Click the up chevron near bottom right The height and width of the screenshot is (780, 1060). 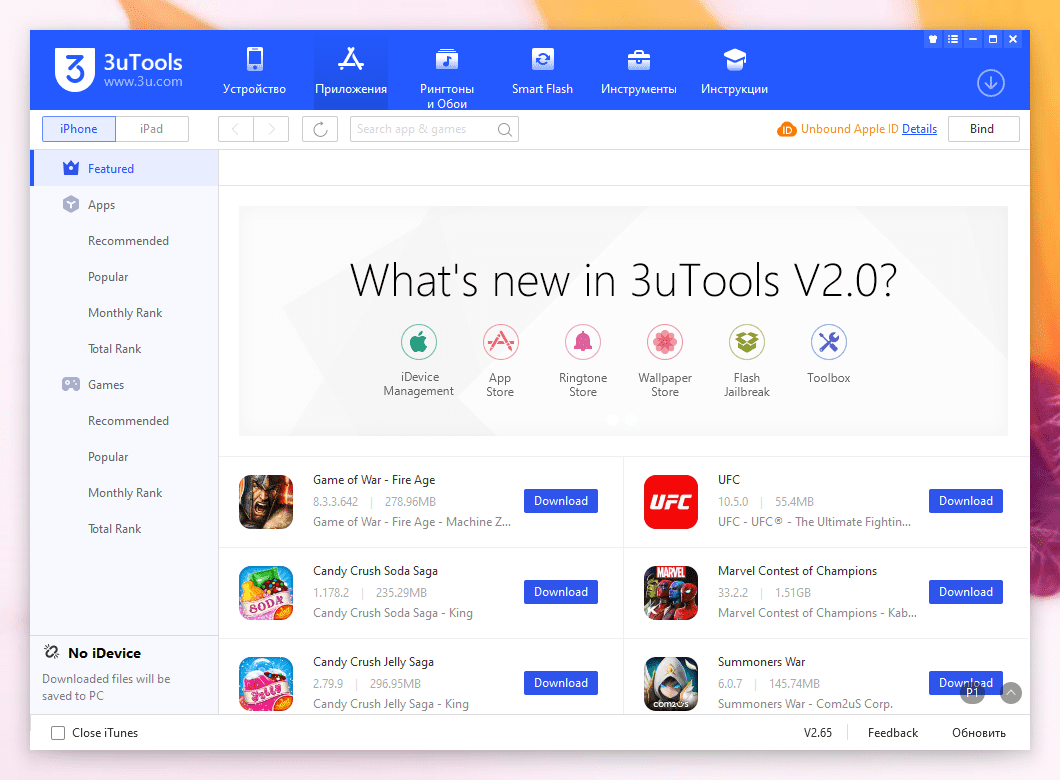(x=1010, y=692)
